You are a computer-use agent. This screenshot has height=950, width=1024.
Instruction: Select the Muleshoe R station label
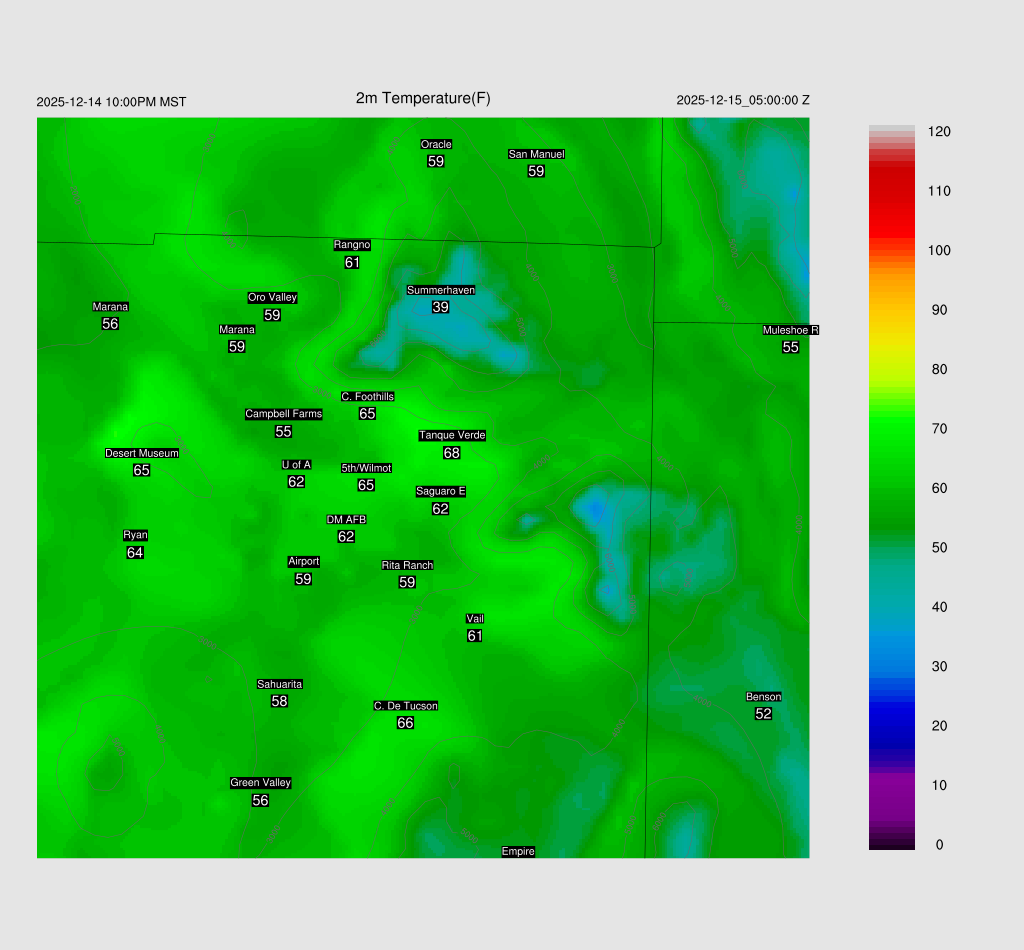790,330
